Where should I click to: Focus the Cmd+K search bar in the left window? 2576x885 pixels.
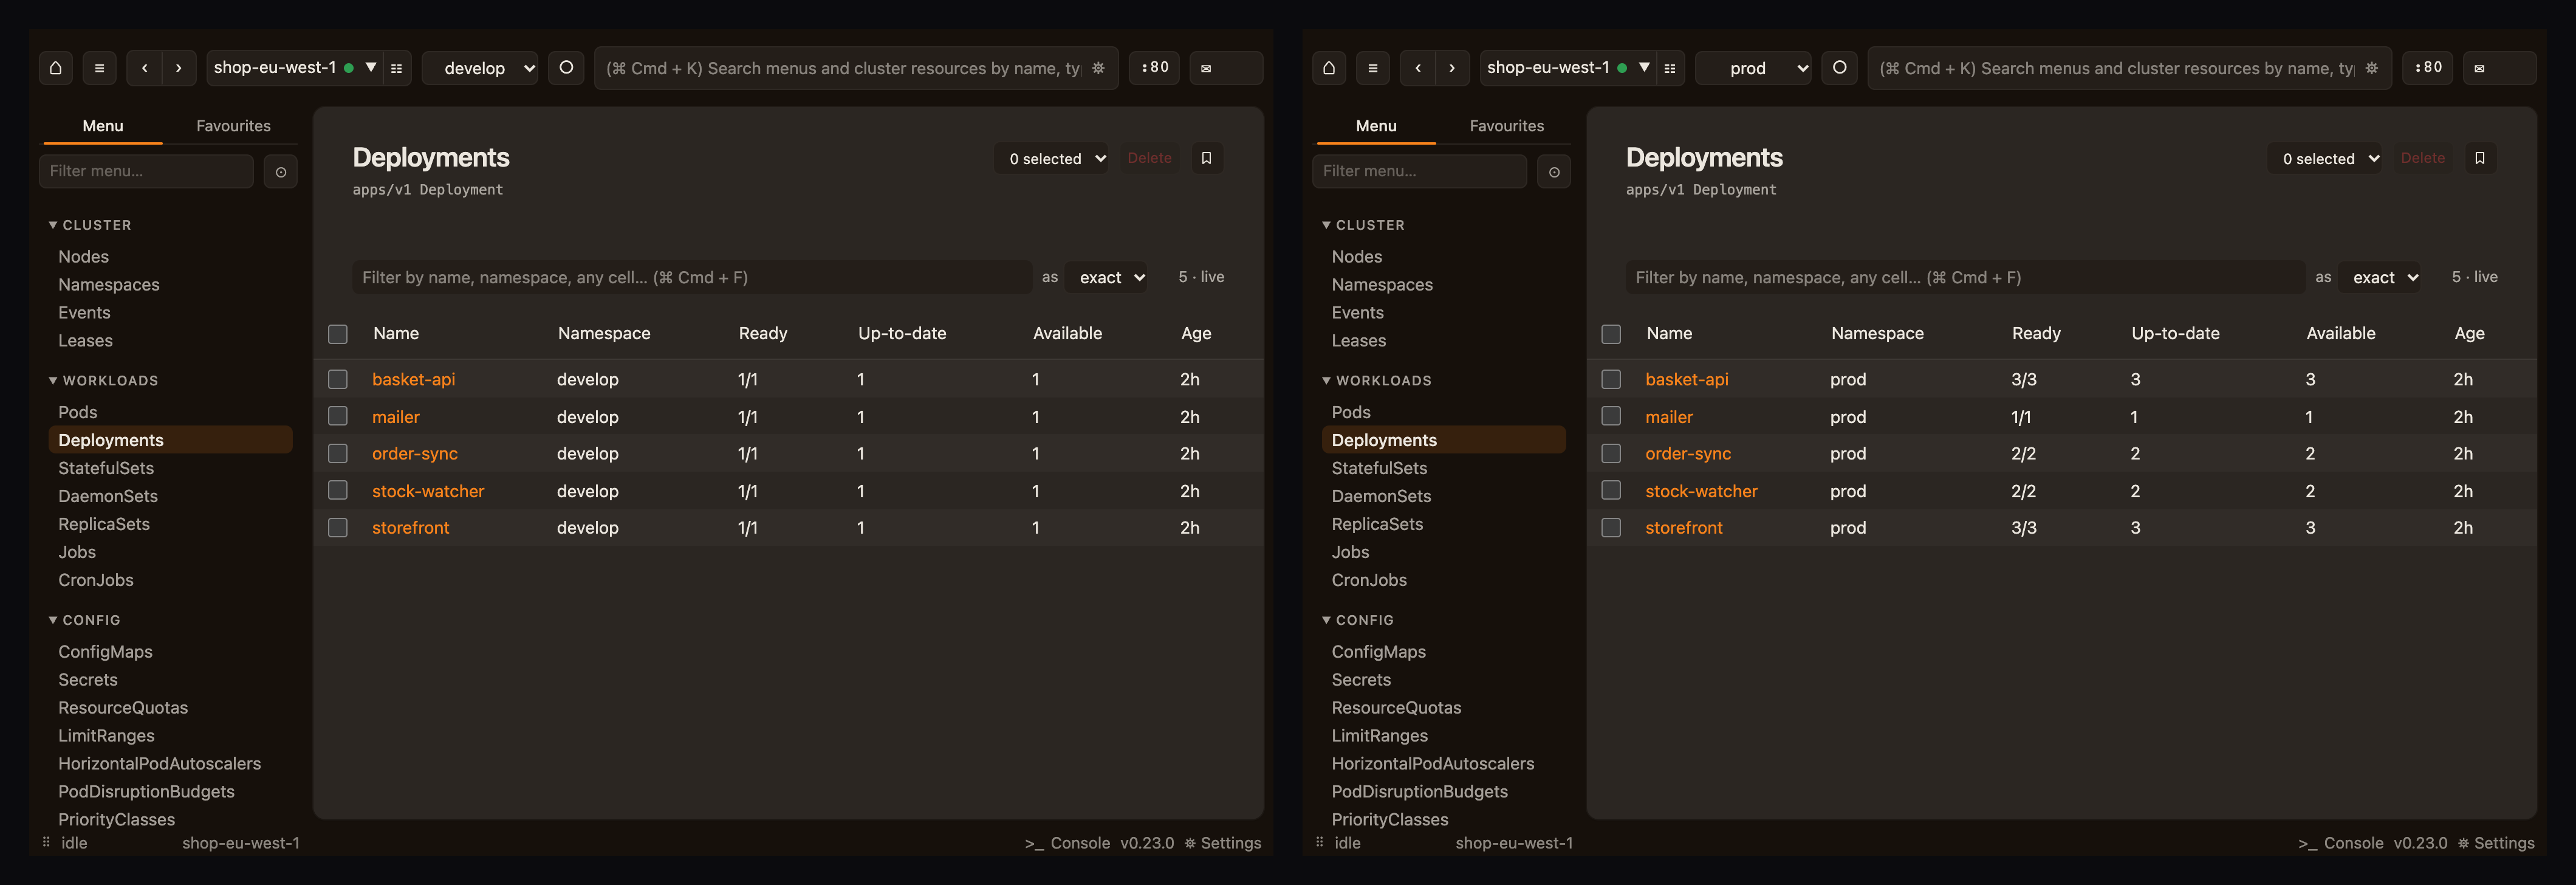click(856, 68)
